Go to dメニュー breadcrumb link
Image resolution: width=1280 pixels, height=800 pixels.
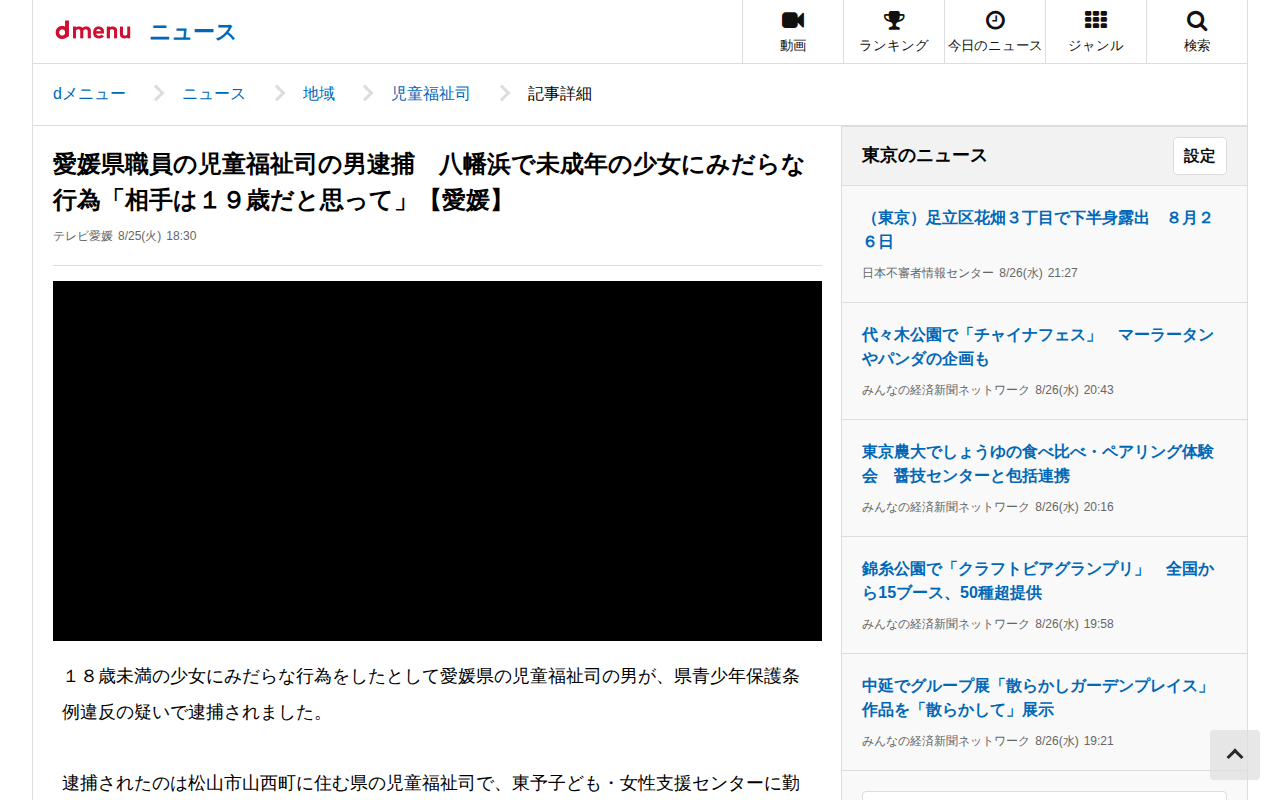[89, 94]
